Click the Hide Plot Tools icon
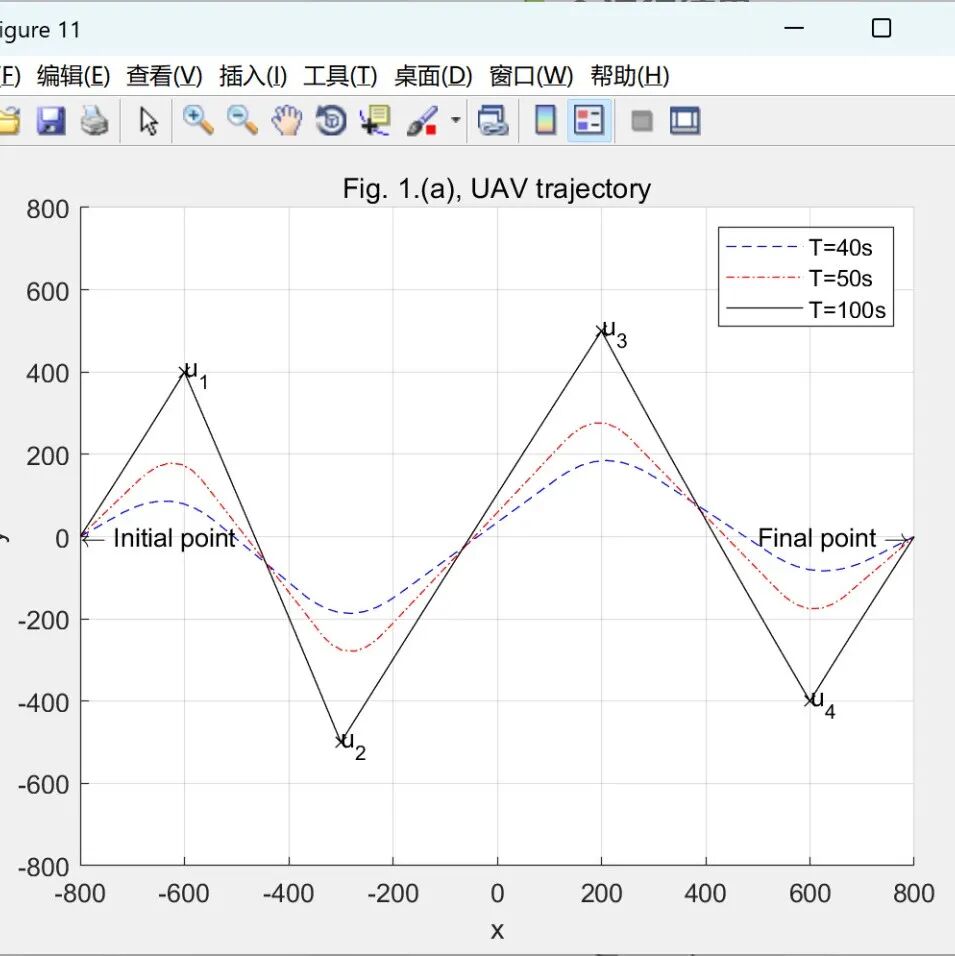Viewport: 955px width, 956px height. 642,121
